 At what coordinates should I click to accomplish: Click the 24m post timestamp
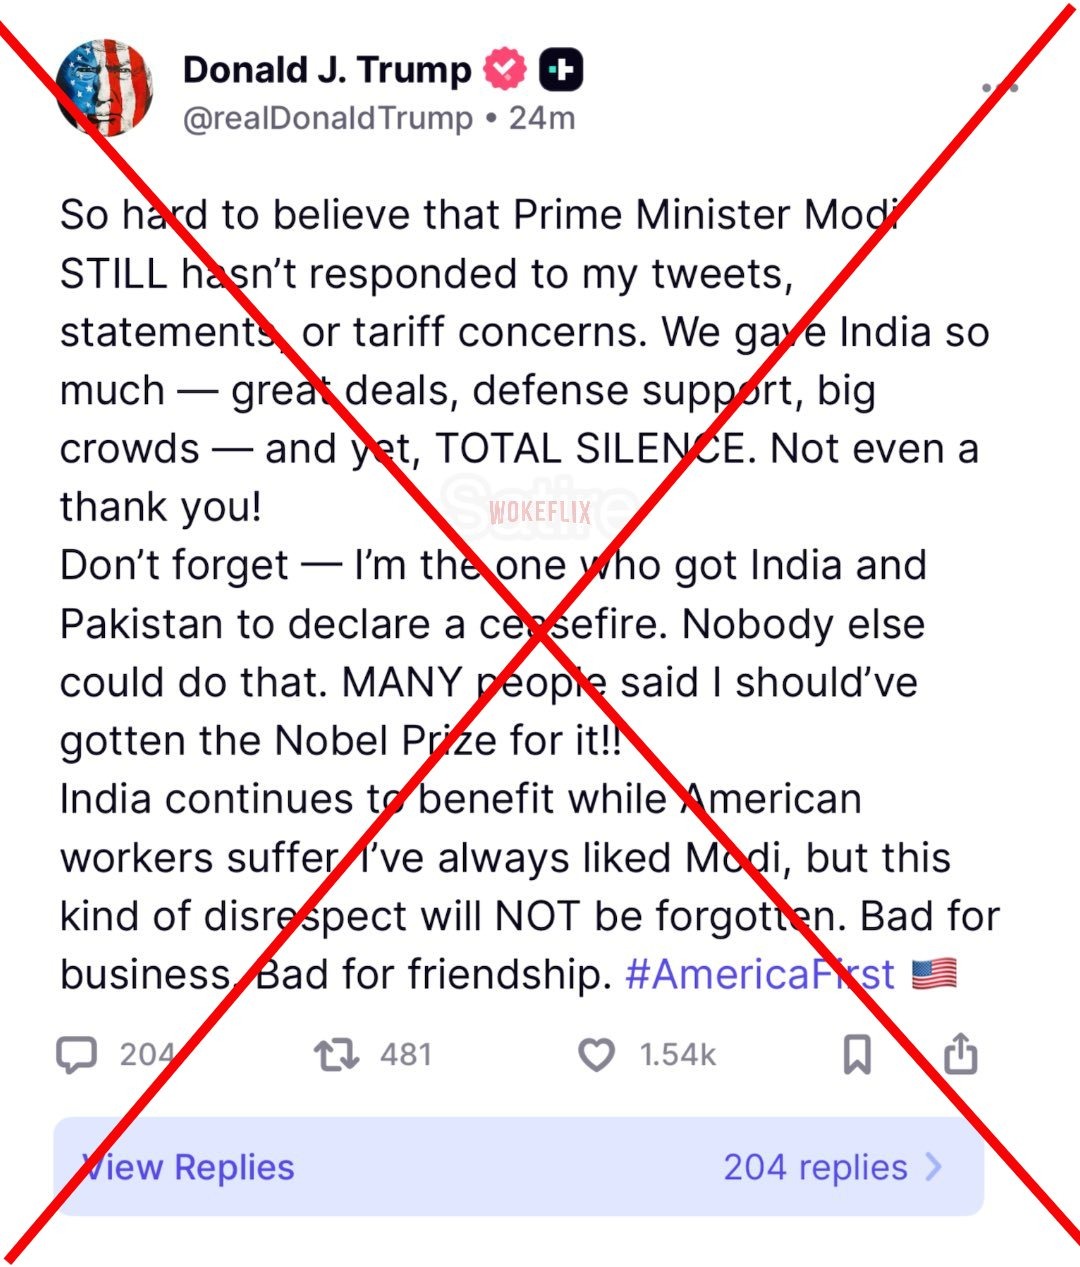542,118
